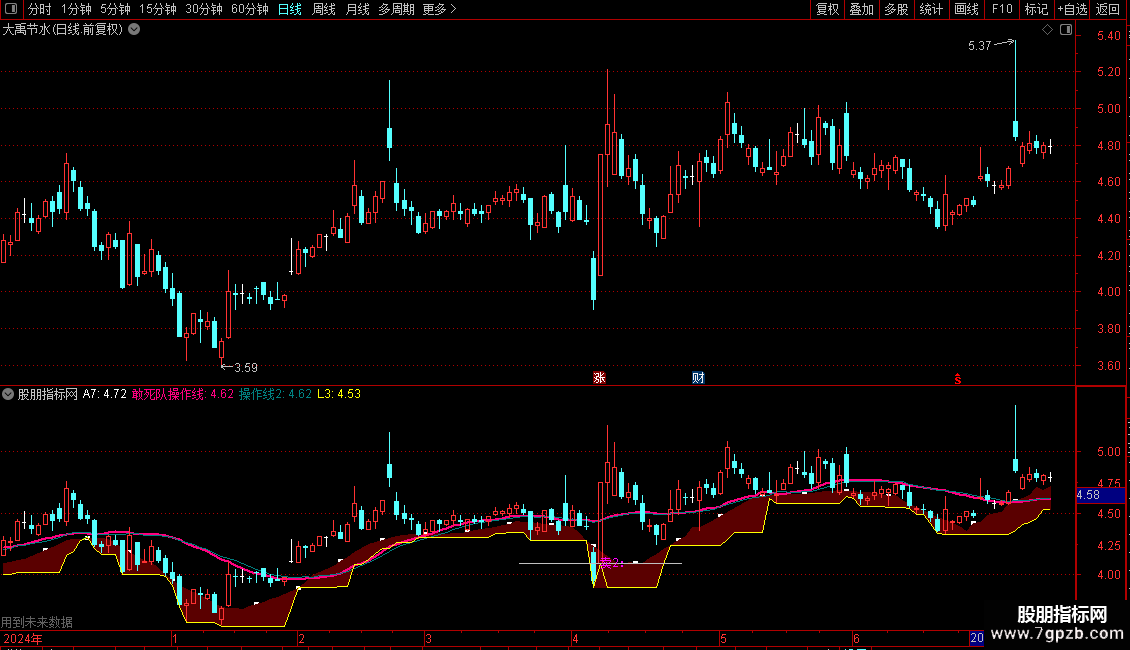Screen dimensions: 1130x650
Task: Toggle the sidebar panel icon at top-left
Action: click(x=11, y=9)
